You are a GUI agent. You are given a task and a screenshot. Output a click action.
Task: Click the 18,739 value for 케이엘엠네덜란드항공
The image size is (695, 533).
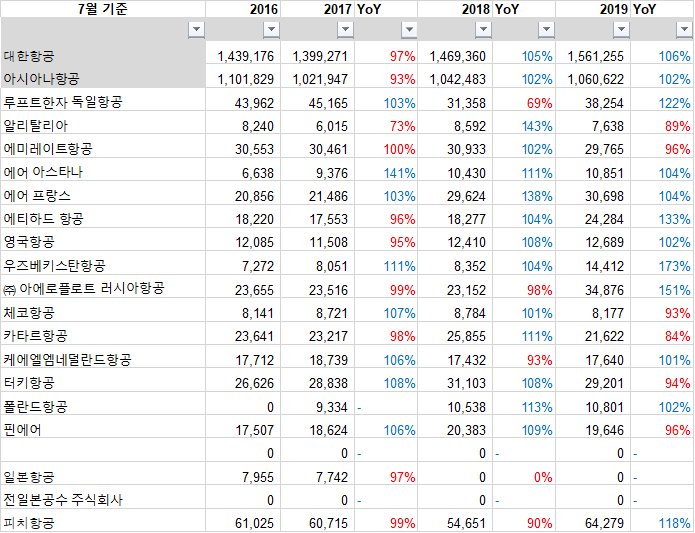point(328,360)
